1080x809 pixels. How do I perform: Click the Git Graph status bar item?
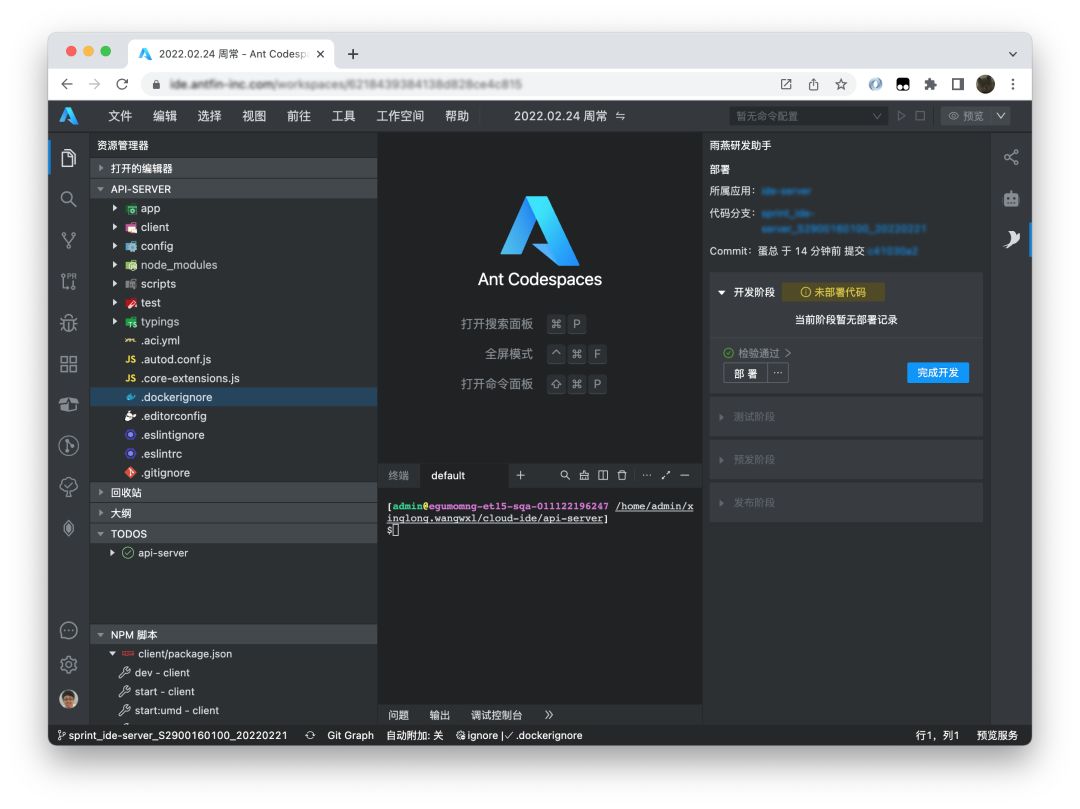point(350,735)
